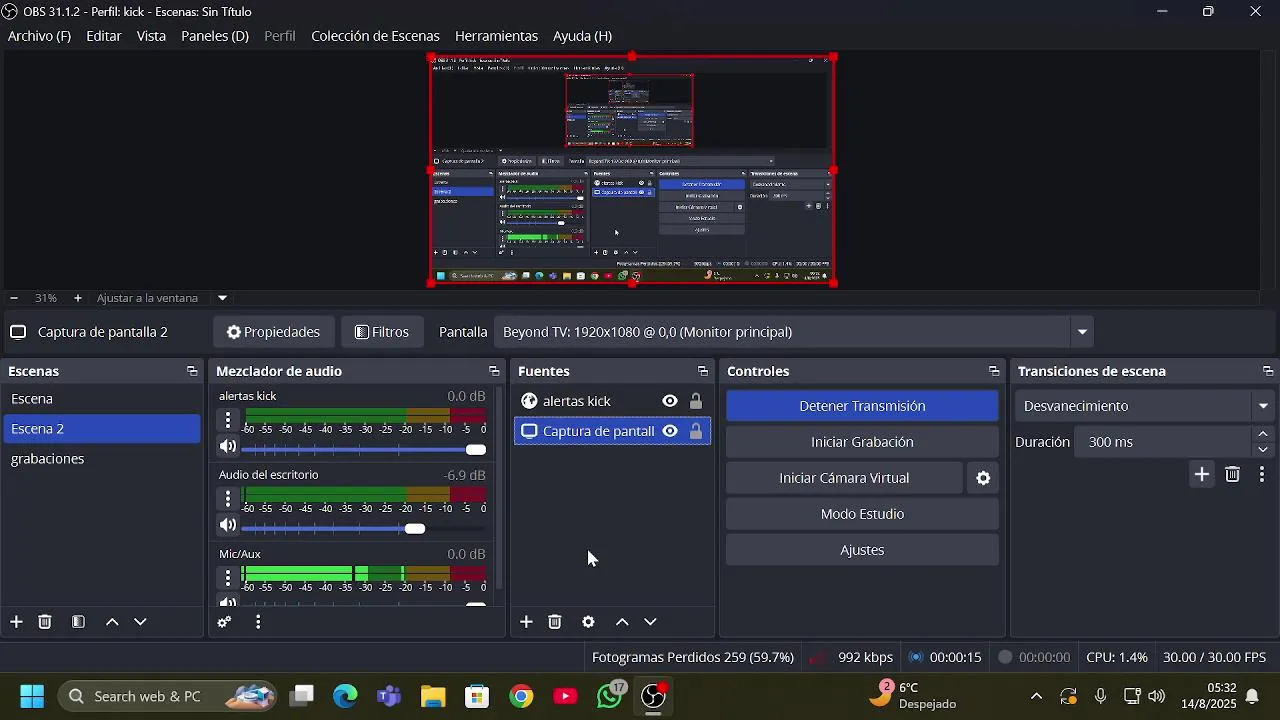Add a scene transition with plus
The image size is (1280, 720).
click(1202, 474)
